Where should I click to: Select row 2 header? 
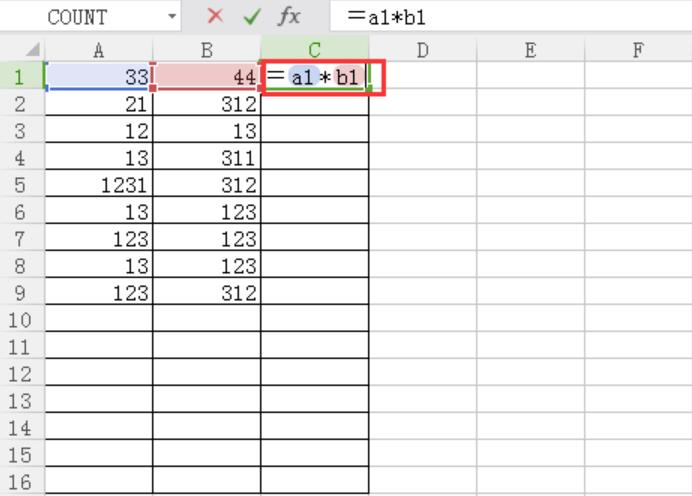(22, 102)
